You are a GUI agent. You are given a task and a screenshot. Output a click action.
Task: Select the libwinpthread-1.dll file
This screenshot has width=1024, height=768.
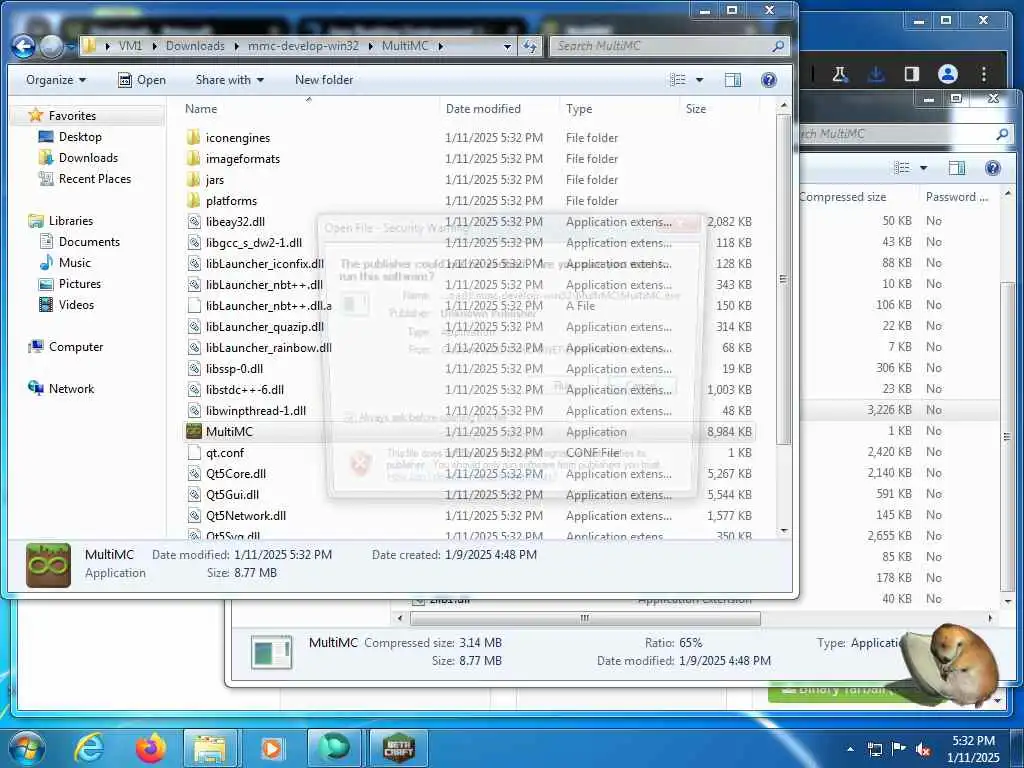pos(255,410)
